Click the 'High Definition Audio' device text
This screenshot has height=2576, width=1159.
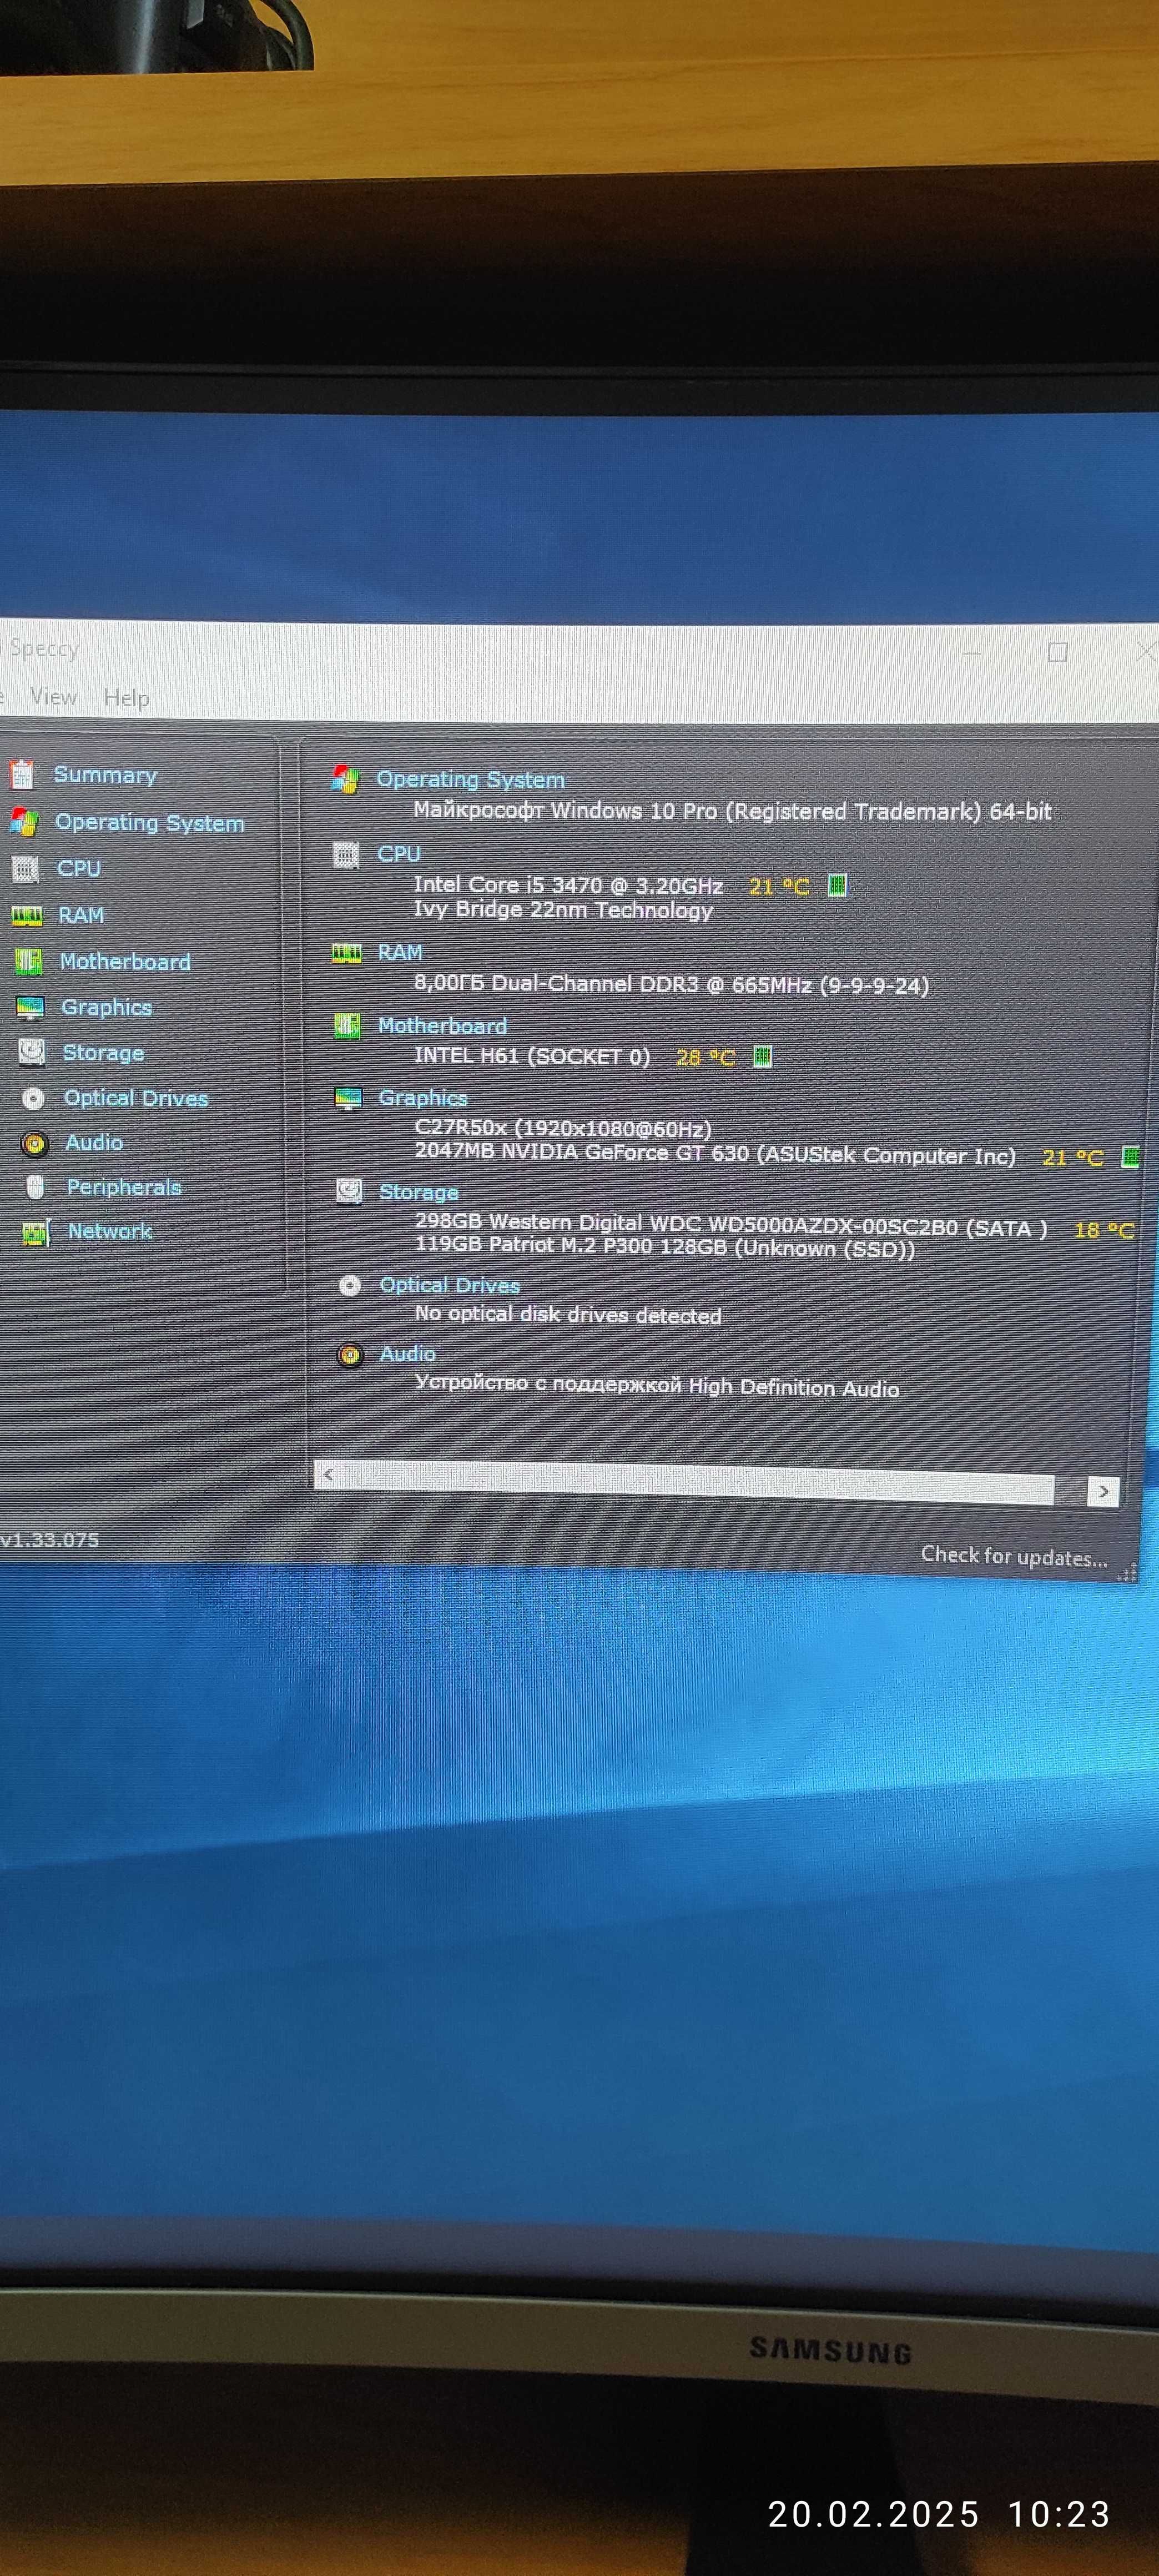coord(657,1386)
